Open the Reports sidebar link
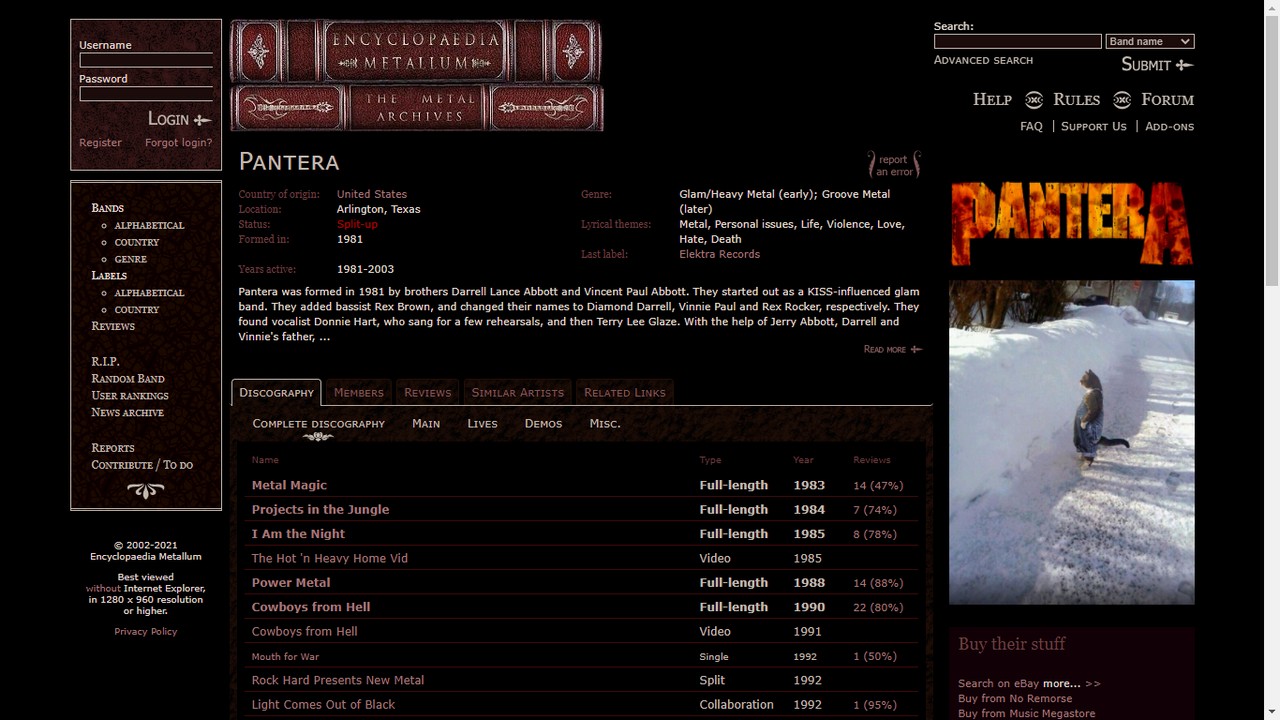 [113, 448]
